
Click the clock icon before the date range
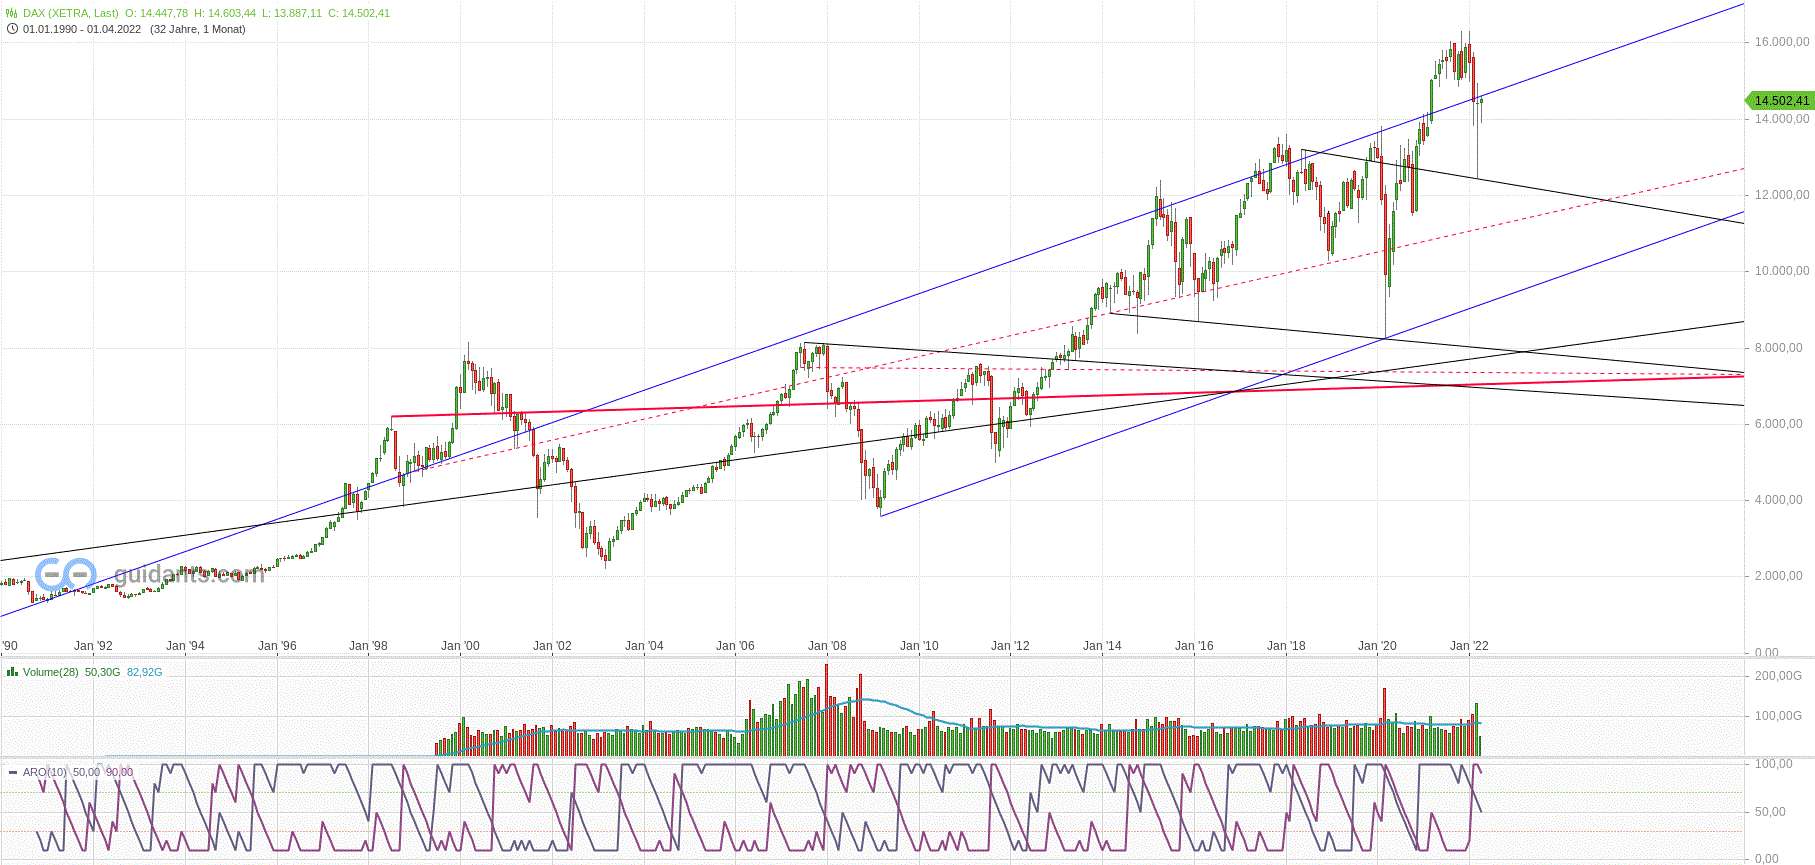tap(12, 29)
